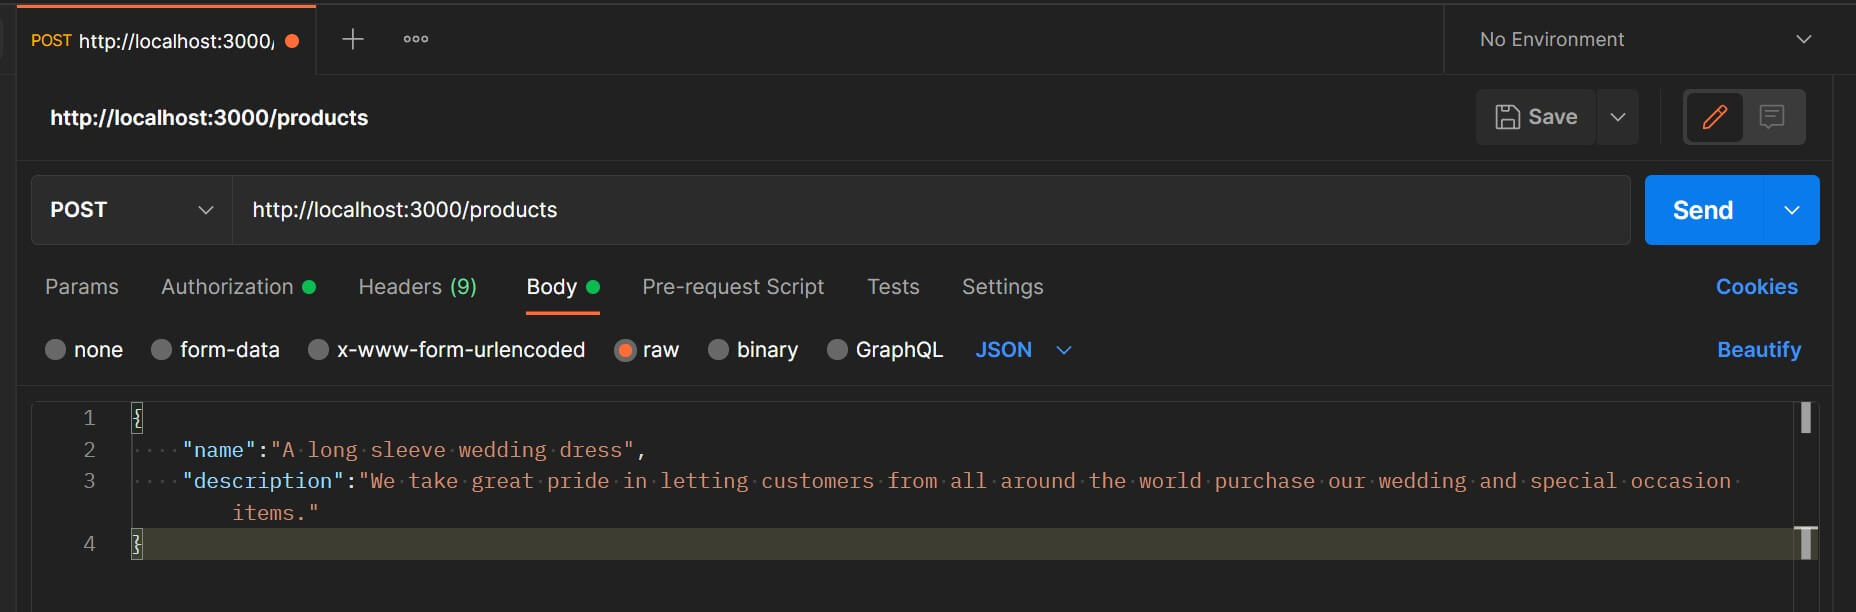Click the Save disk icon
The image size is (1856, 612).
(1507, 117)
